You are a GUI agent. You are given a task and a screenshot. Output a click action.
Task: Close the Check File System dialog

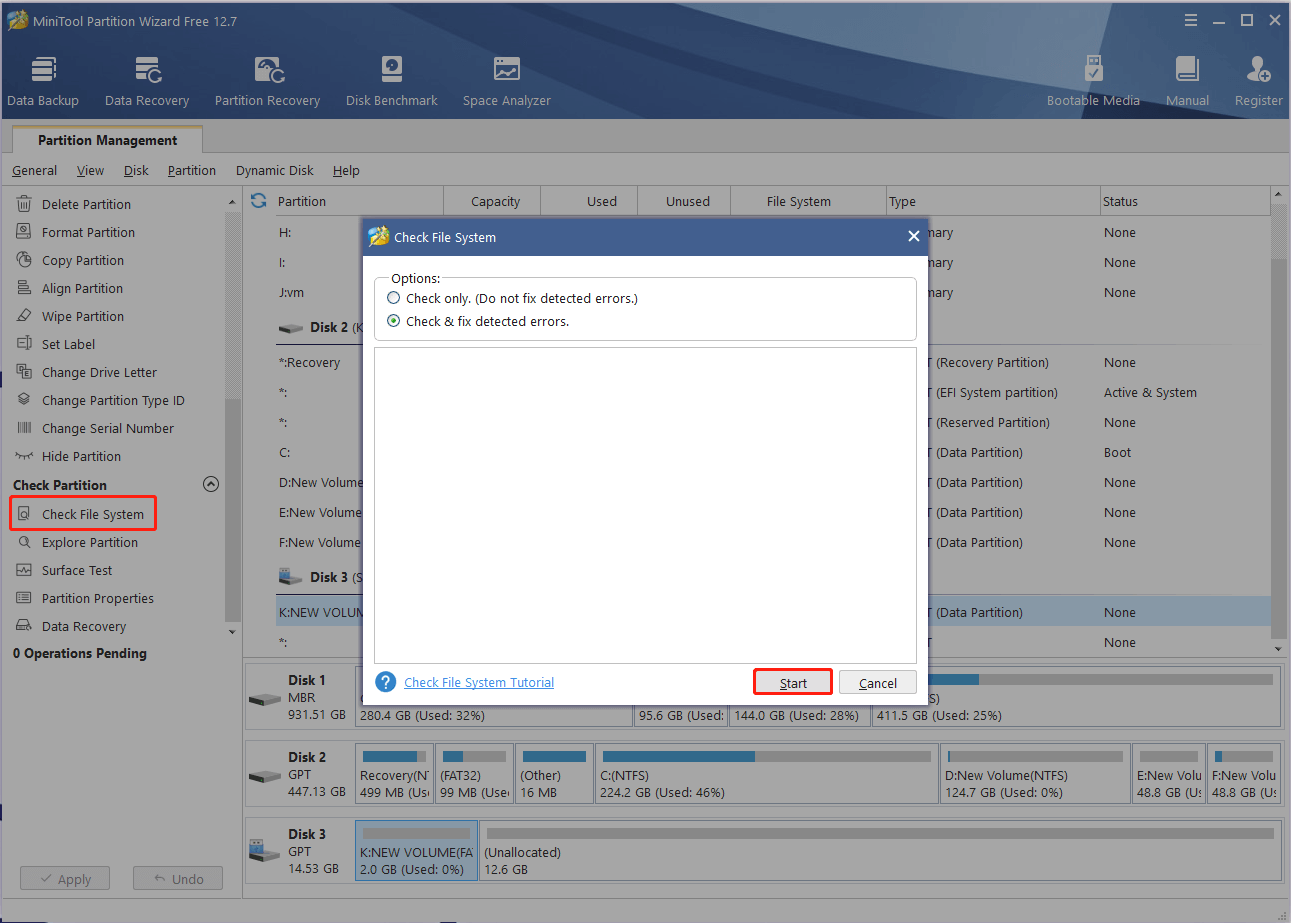click(913, 237)
